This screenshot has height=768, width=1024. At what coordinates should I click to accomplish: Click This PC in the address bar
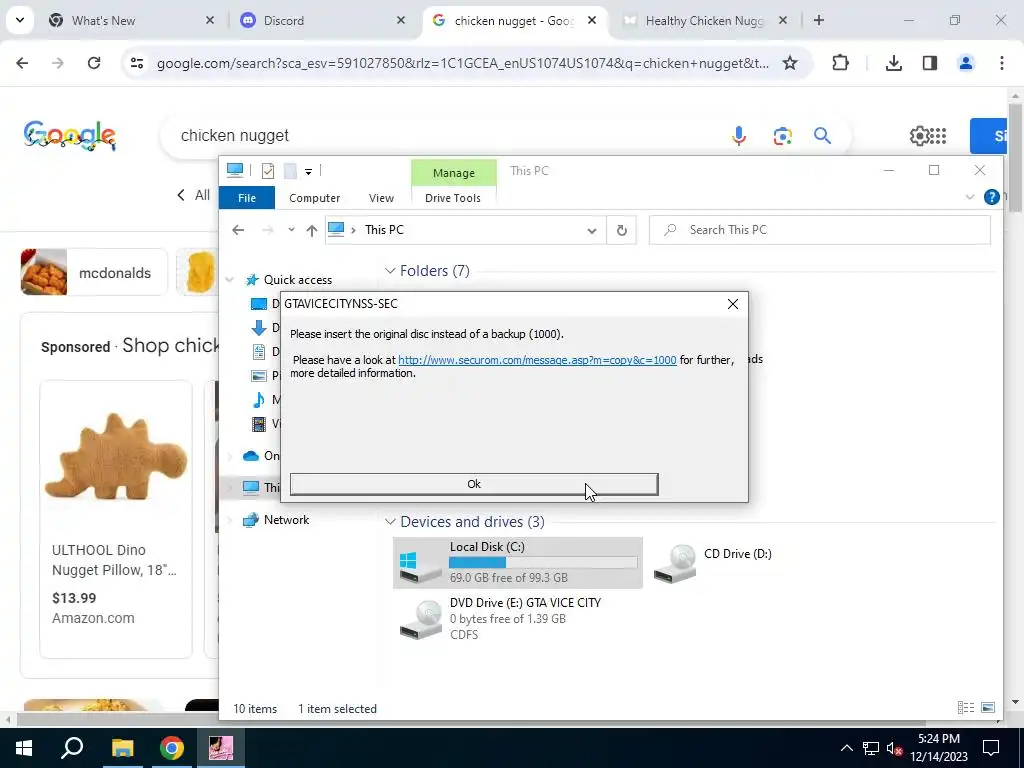click(x=384, y=230)
